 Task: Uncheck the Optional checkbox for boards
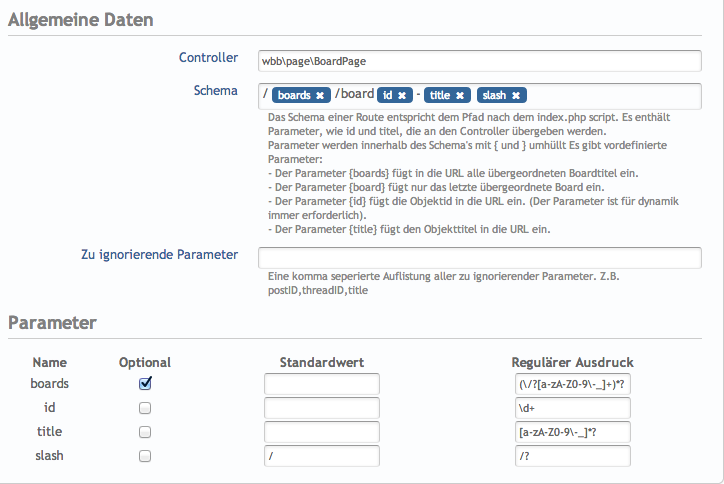click(145, 383)
